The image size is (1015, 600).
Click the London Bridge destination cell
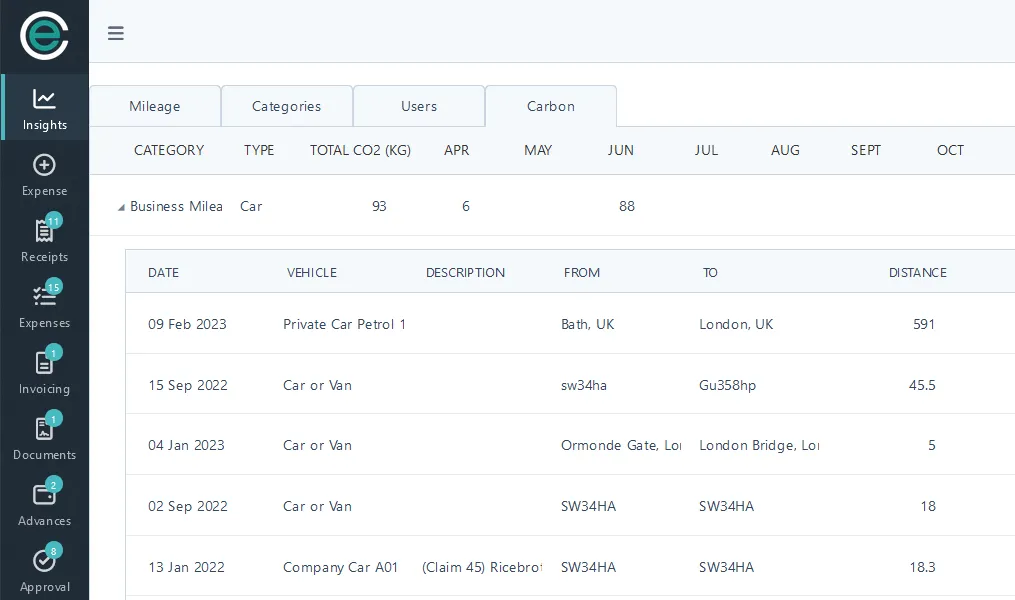(759, 445)
